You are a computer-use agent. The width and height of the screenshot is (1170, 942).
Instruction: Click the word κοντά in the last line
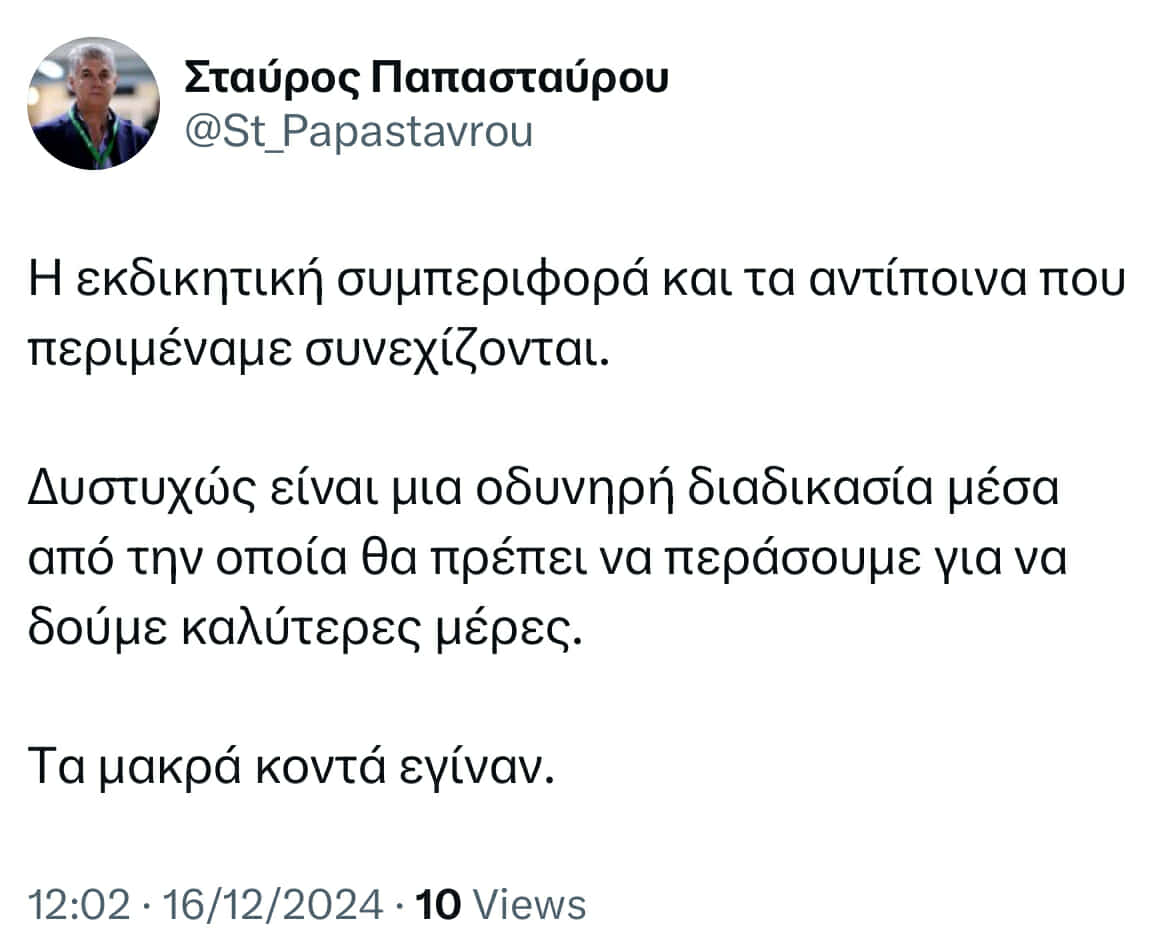click(321, 767)
